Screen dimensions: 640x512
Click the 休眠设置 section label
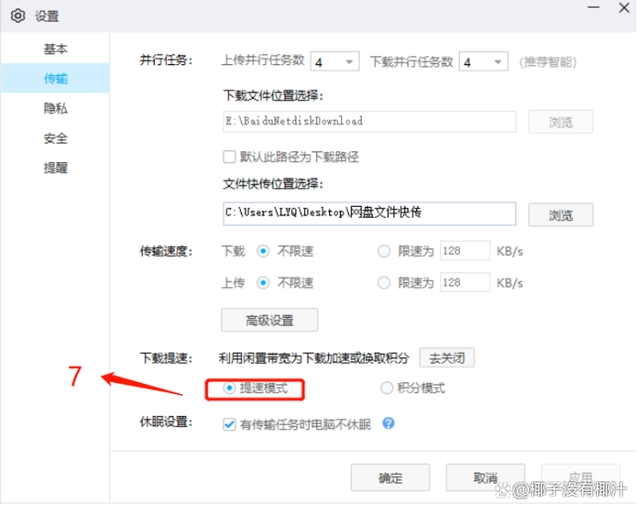166,422
